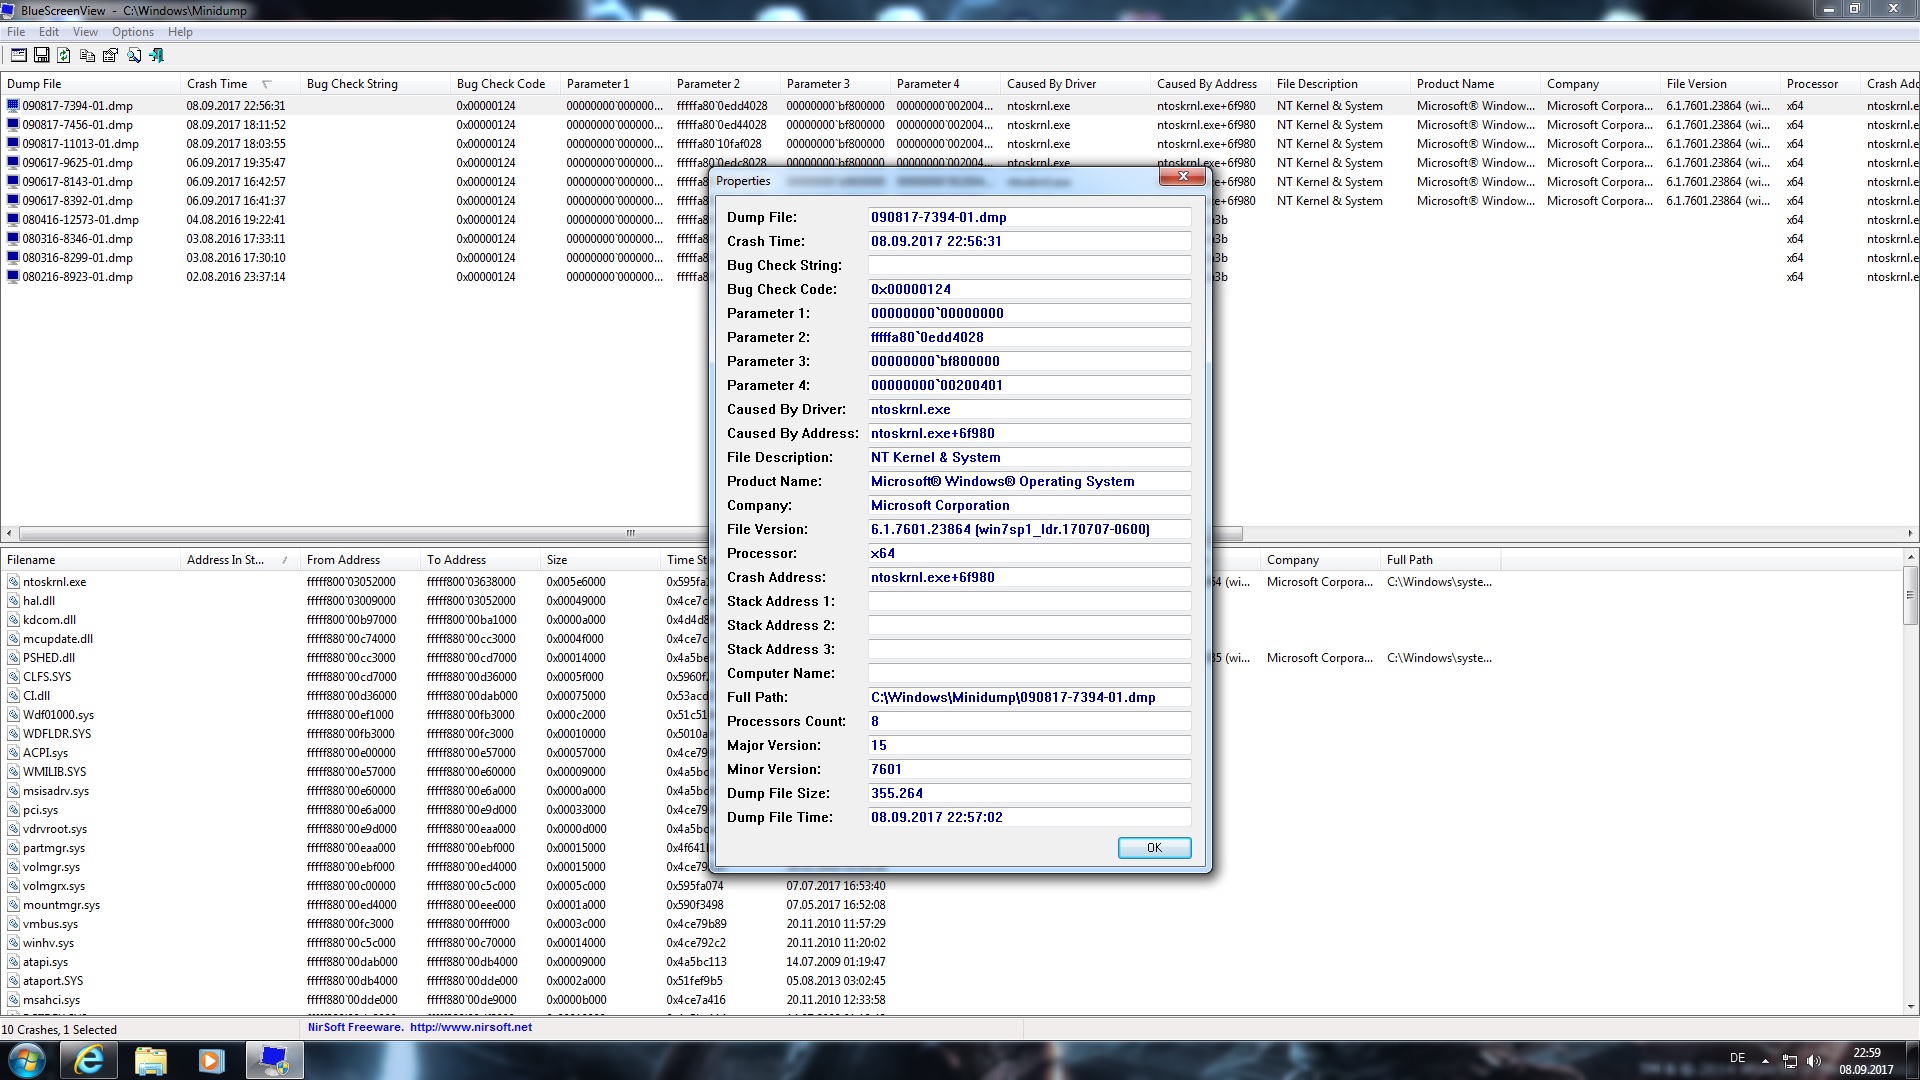
Task: Click the Bug Check Code value field
Action: [x=1029, y=289]
